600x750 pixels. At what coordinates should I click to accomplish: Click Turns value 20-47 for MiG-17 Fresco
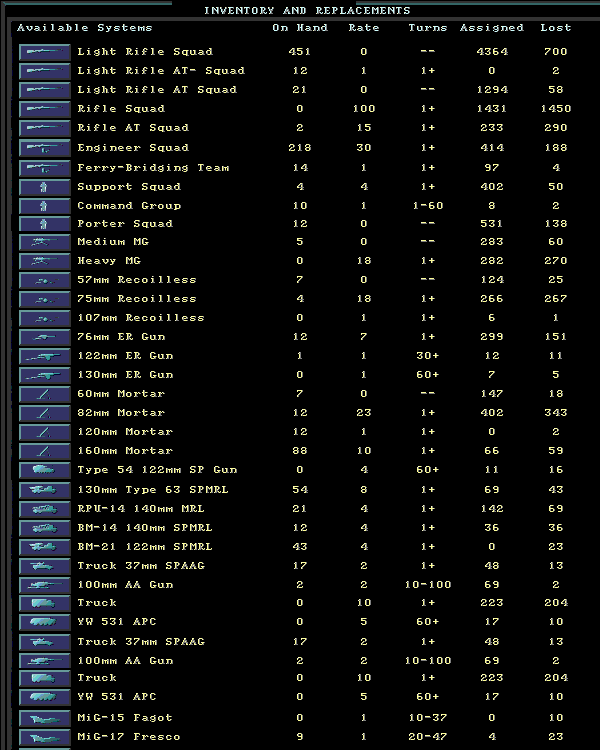point(428,737)
